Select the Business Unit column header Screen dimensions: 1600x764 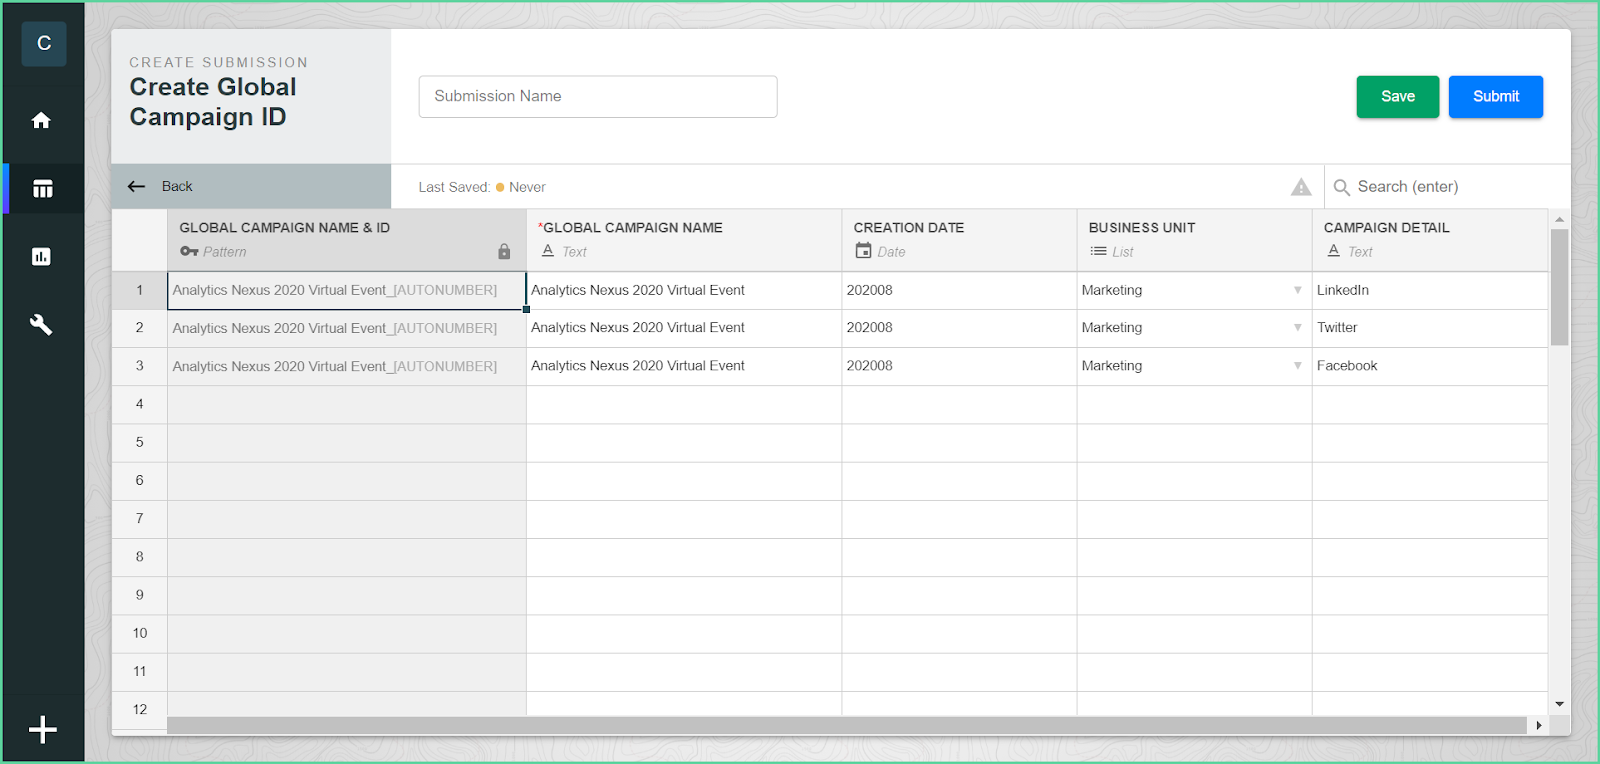click(x=1194, y=240)
